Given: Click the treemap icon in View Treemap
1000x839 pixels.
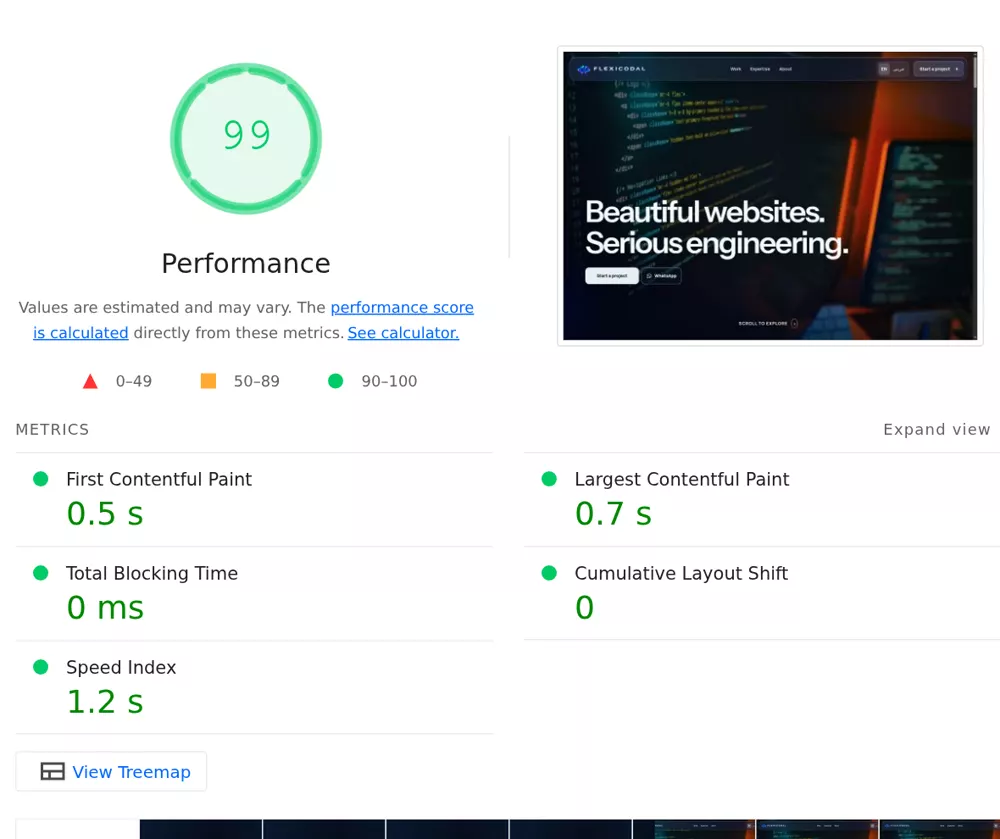Looking at the screenshot, I should (52, 771).
